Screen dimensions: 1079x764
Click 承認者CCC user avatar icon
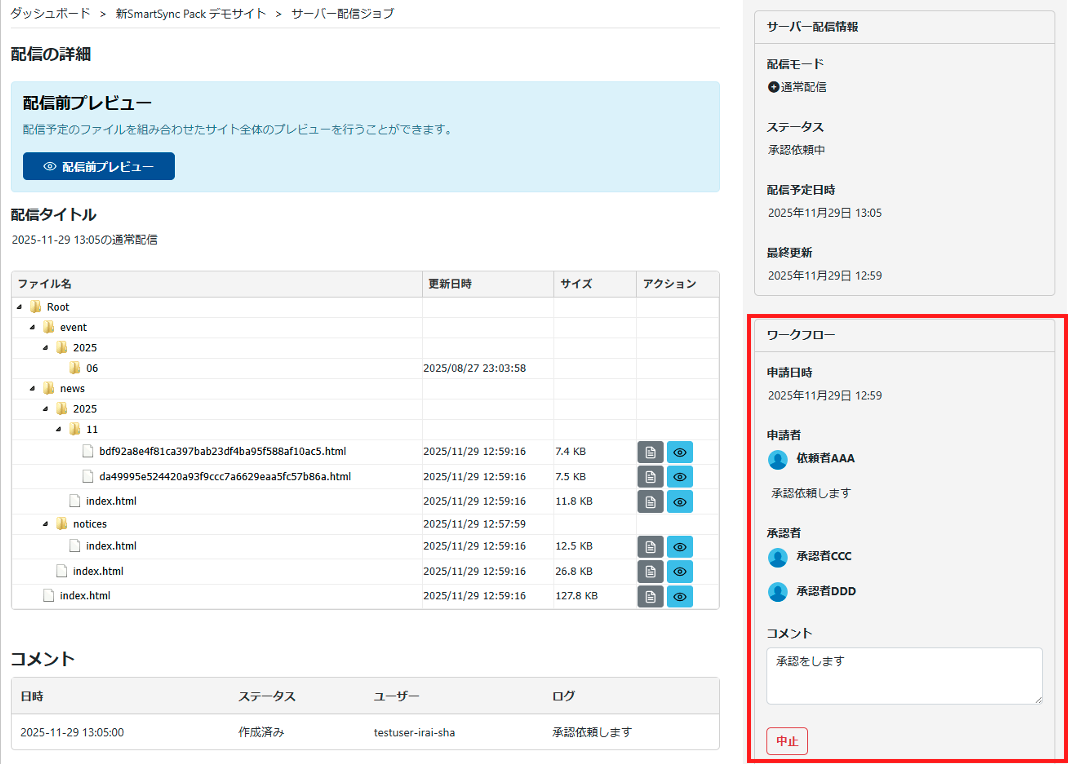pyautogui.click(x=778, y=557)
